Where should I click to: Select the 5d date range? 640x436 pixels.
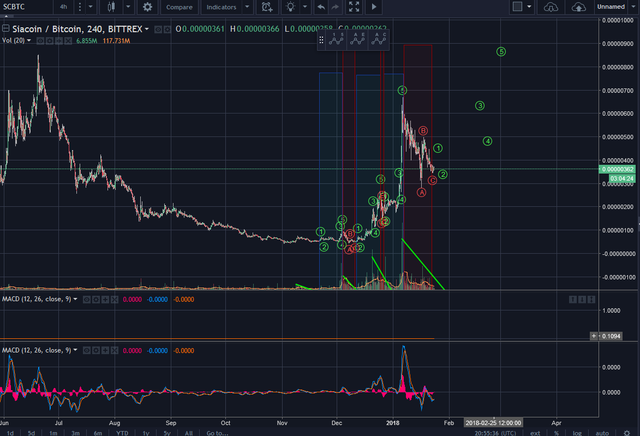coord(31,433)
